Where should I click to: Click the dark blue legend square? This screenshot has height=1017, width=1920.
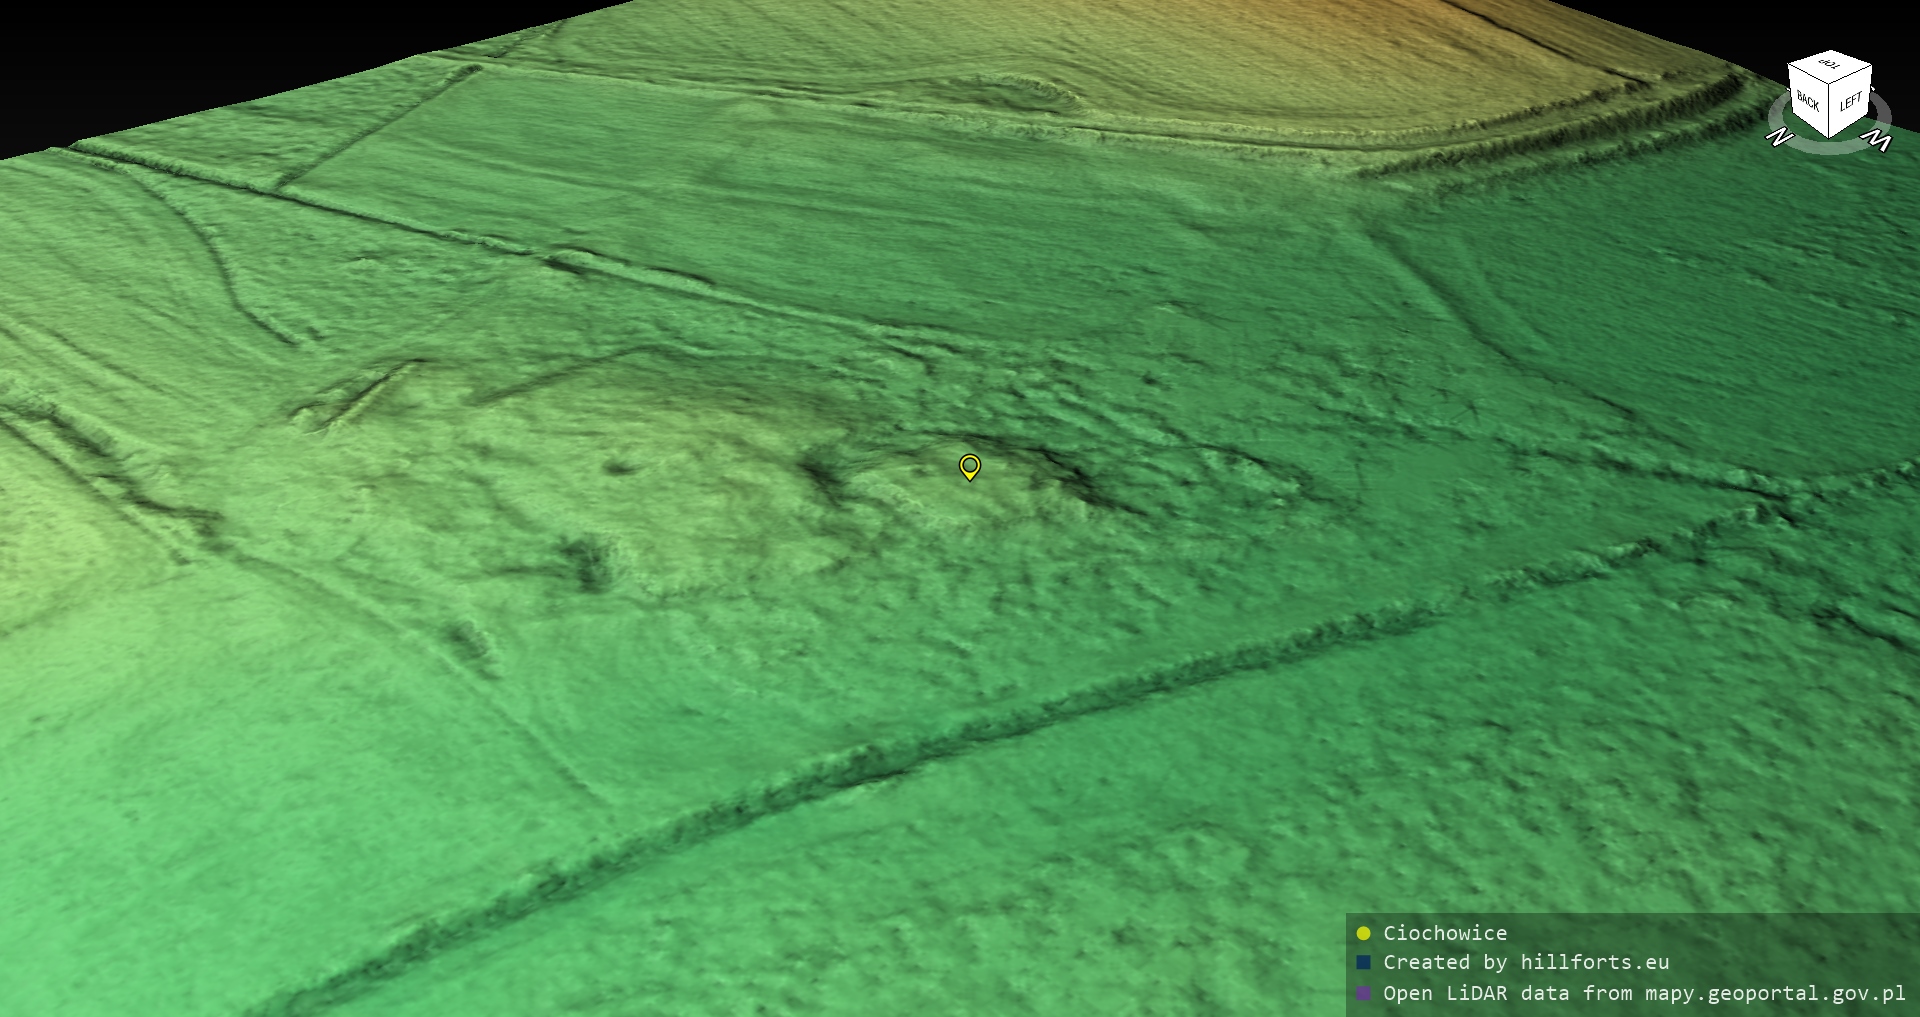[x=1363, y=963]
